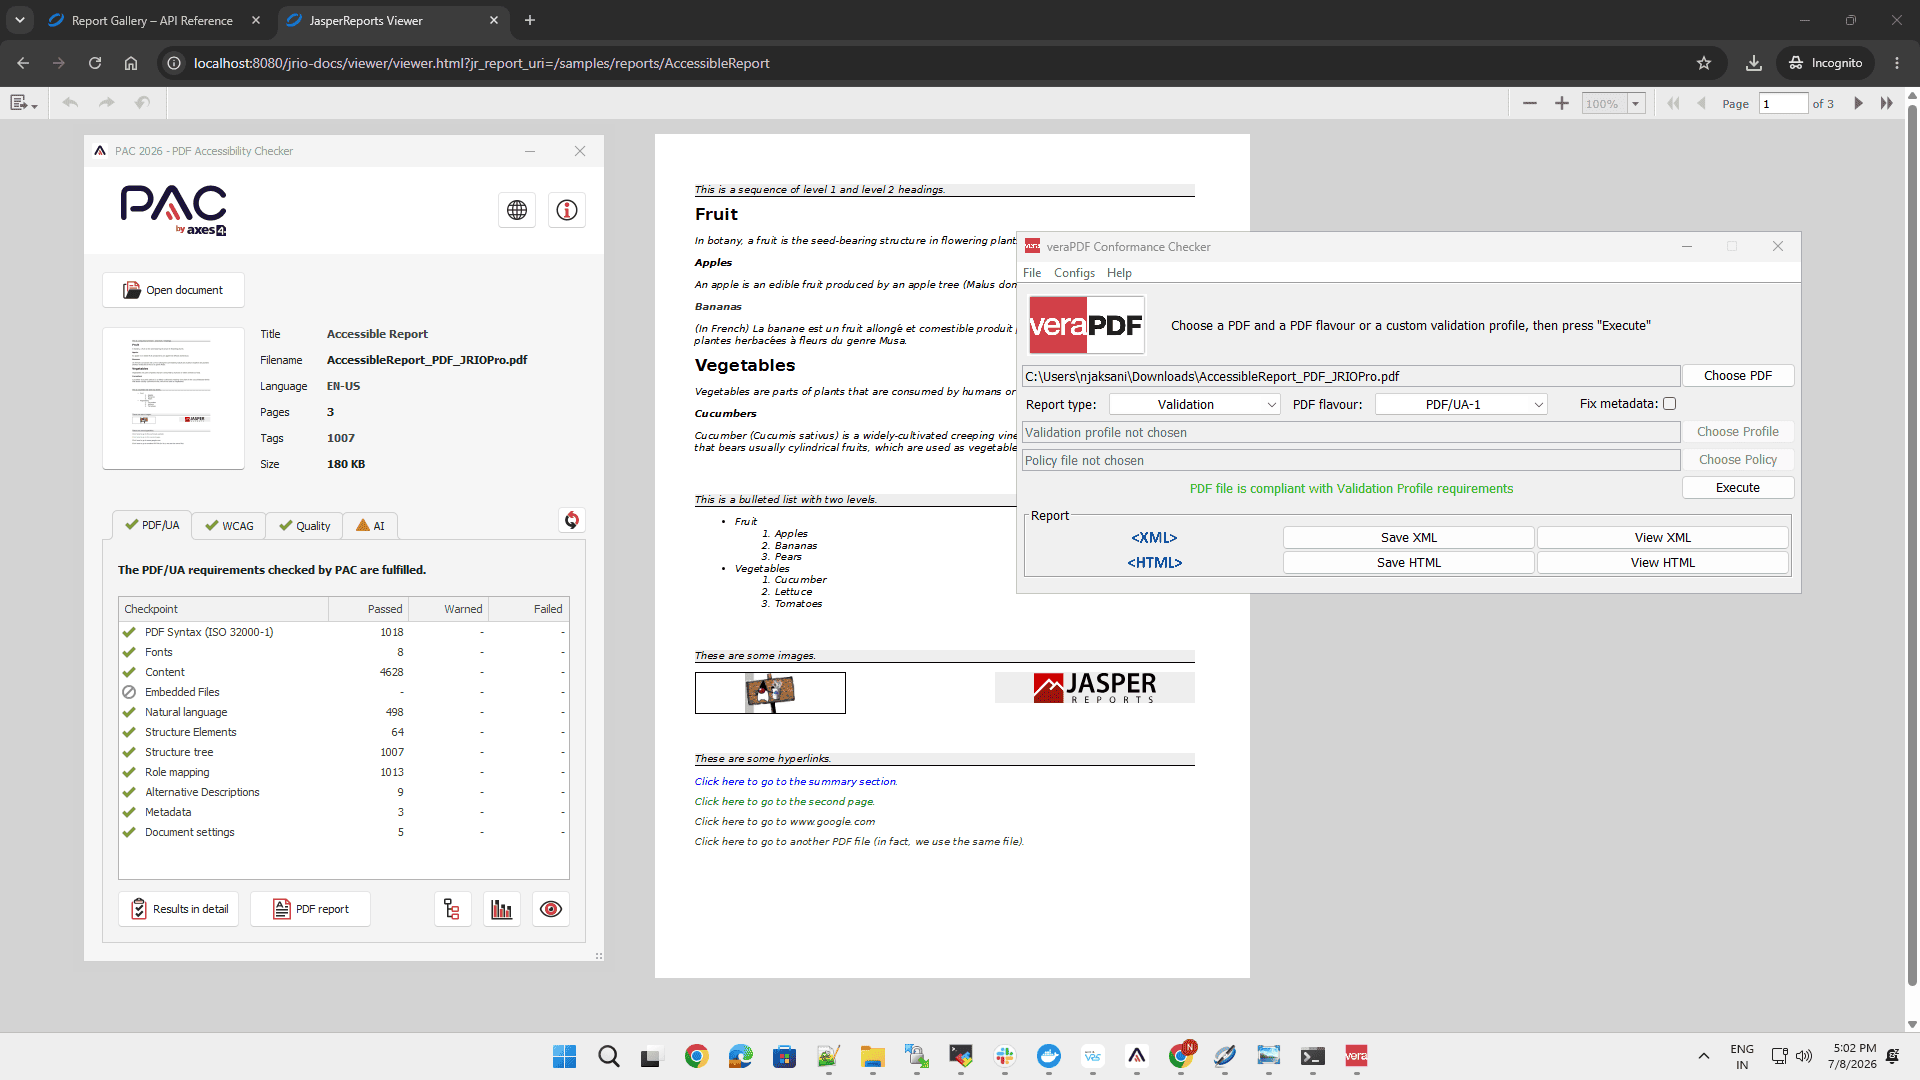The height and width of the screenshot is (1080, 1920).
Task: Go to first page of report
Action: (1673, 103)
